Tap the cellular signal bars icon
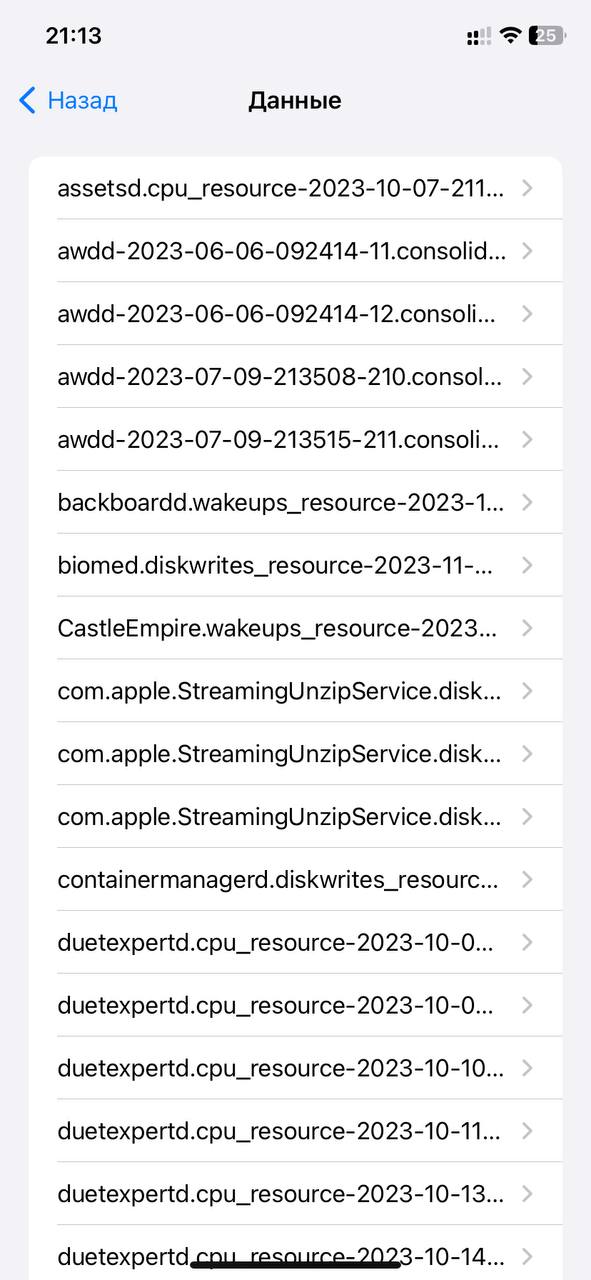 [x=479, y=37]
